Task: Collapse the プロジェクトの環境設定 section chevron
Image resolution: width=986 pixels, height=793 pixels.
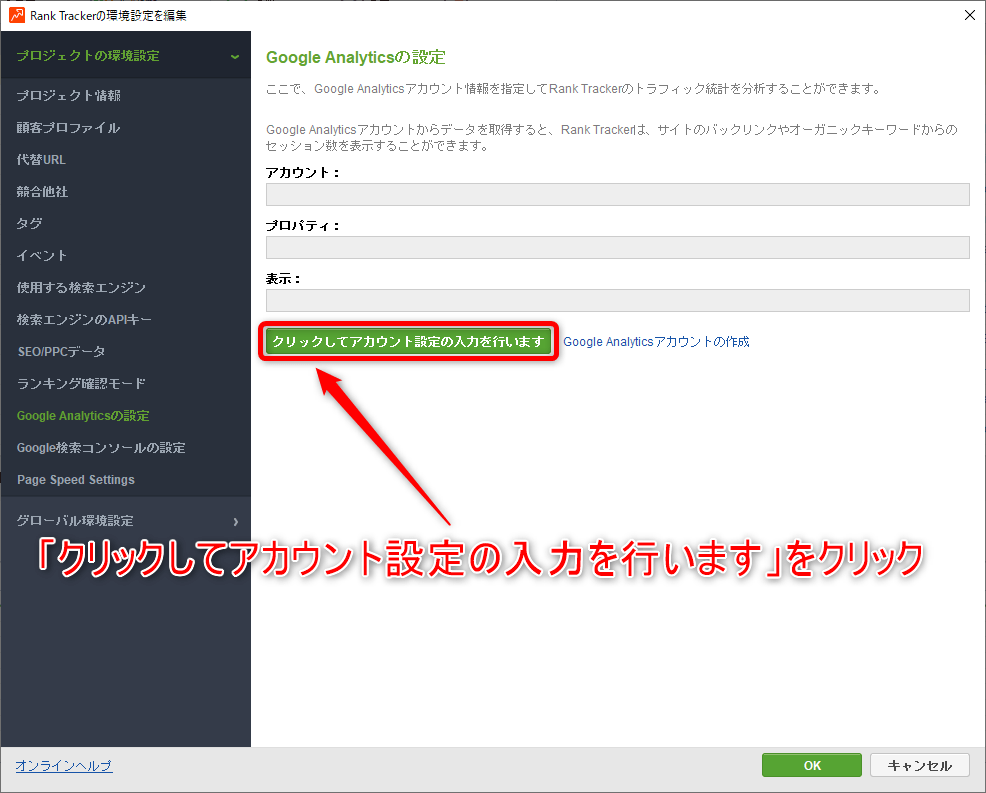Action: (235, 56)
